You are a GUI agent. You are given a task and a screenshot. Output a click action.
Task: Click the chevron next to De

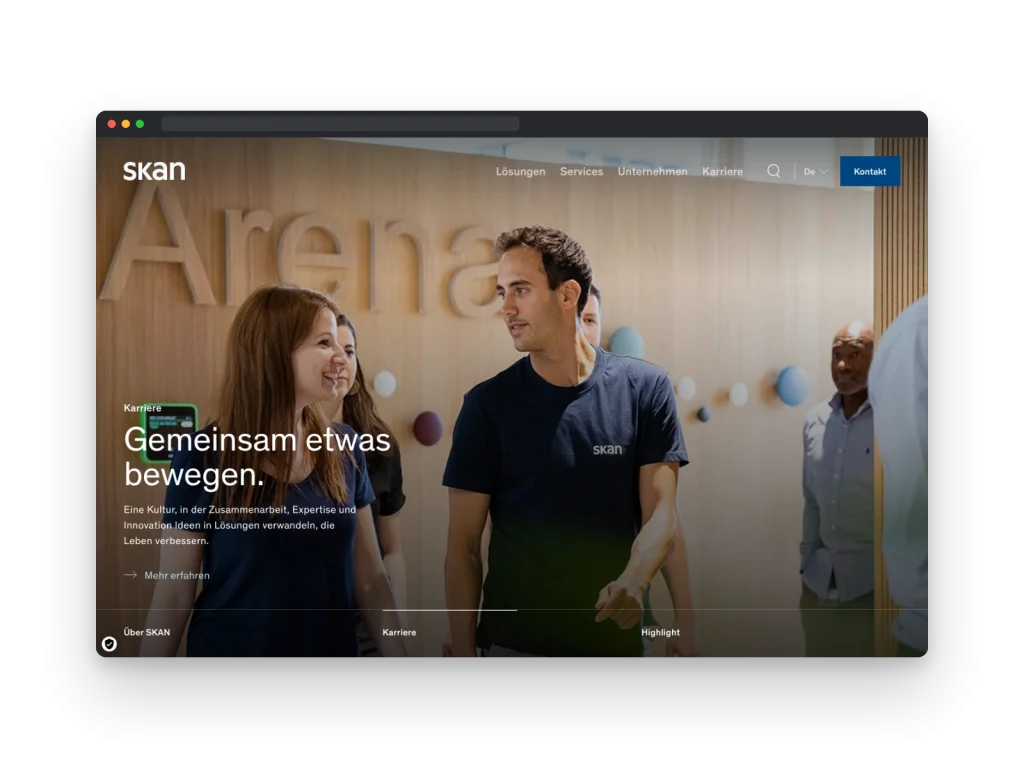(824, 172)
